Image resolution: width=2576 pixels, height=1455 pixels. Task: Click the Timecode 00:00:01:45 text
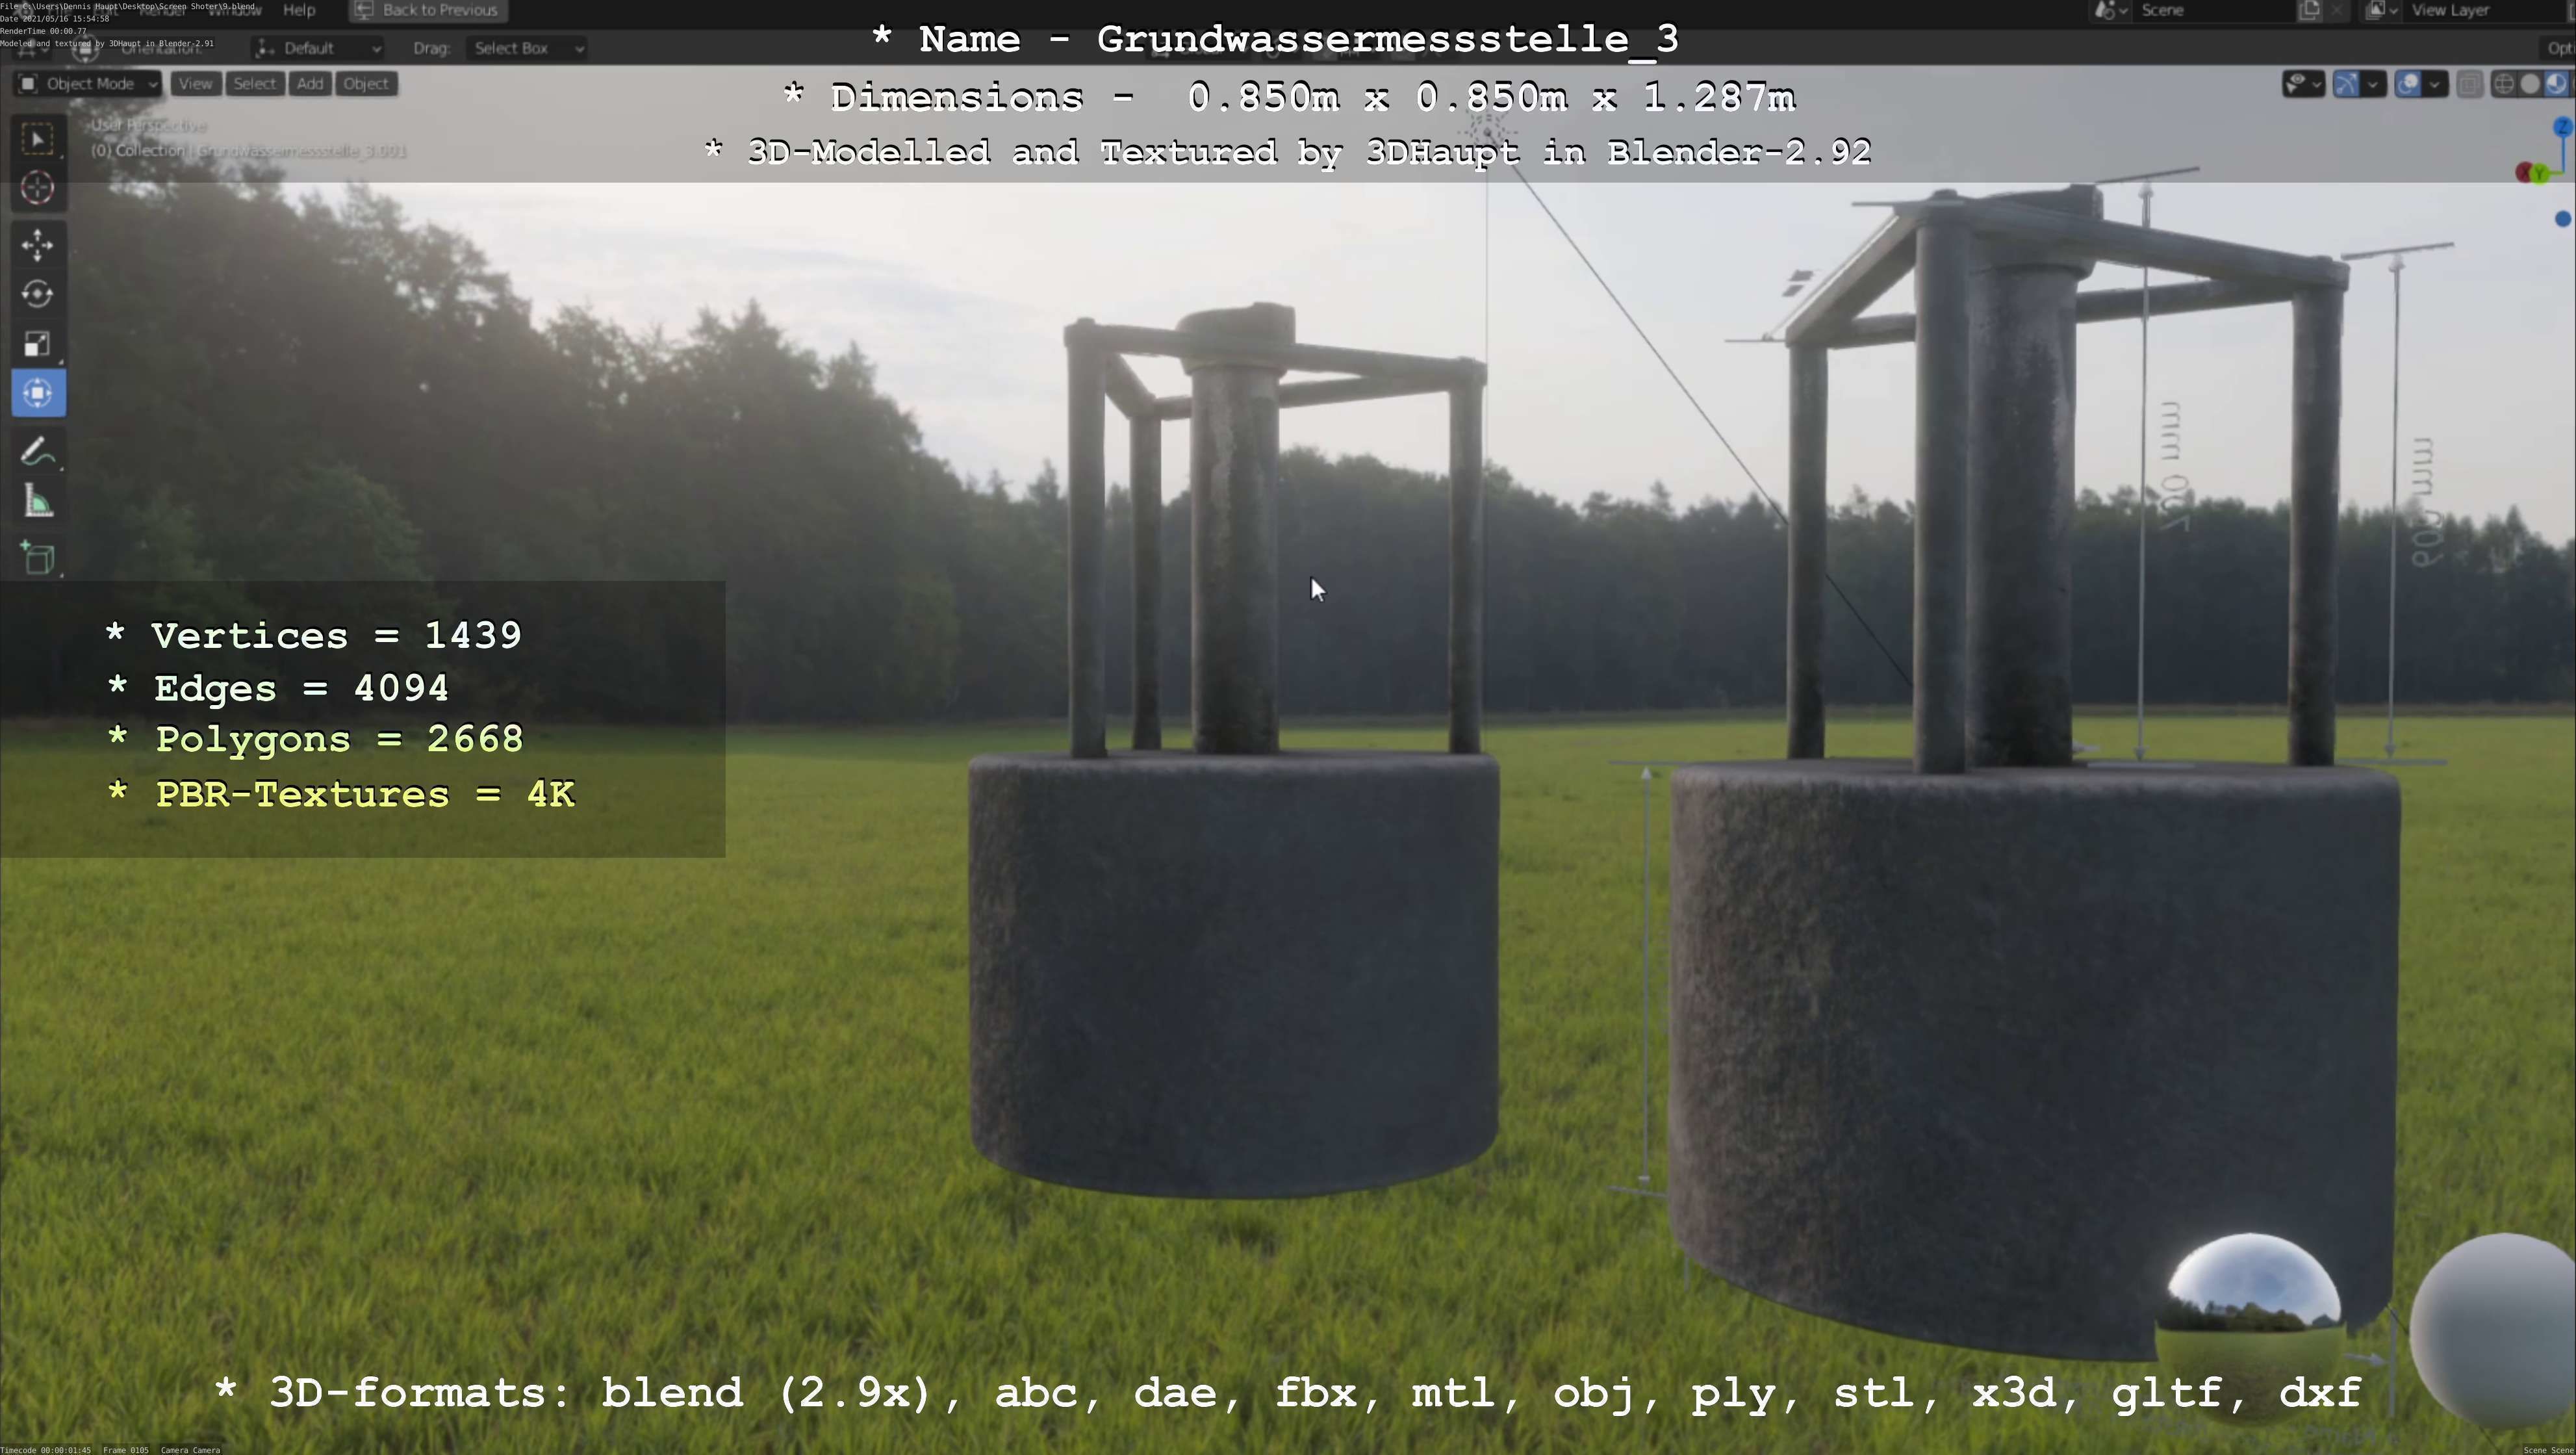pos(46,1449)
